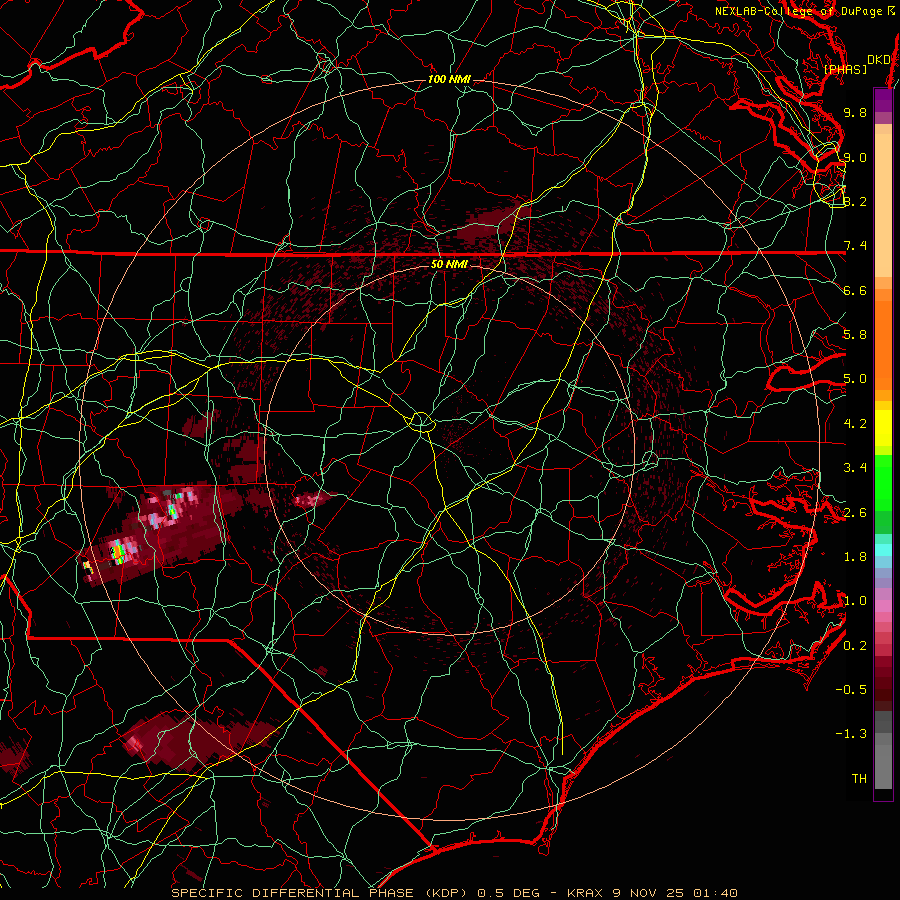The image size is (900, 900).
Task: Click the yellow band of the color bar
Action: [x=883, y=428]
